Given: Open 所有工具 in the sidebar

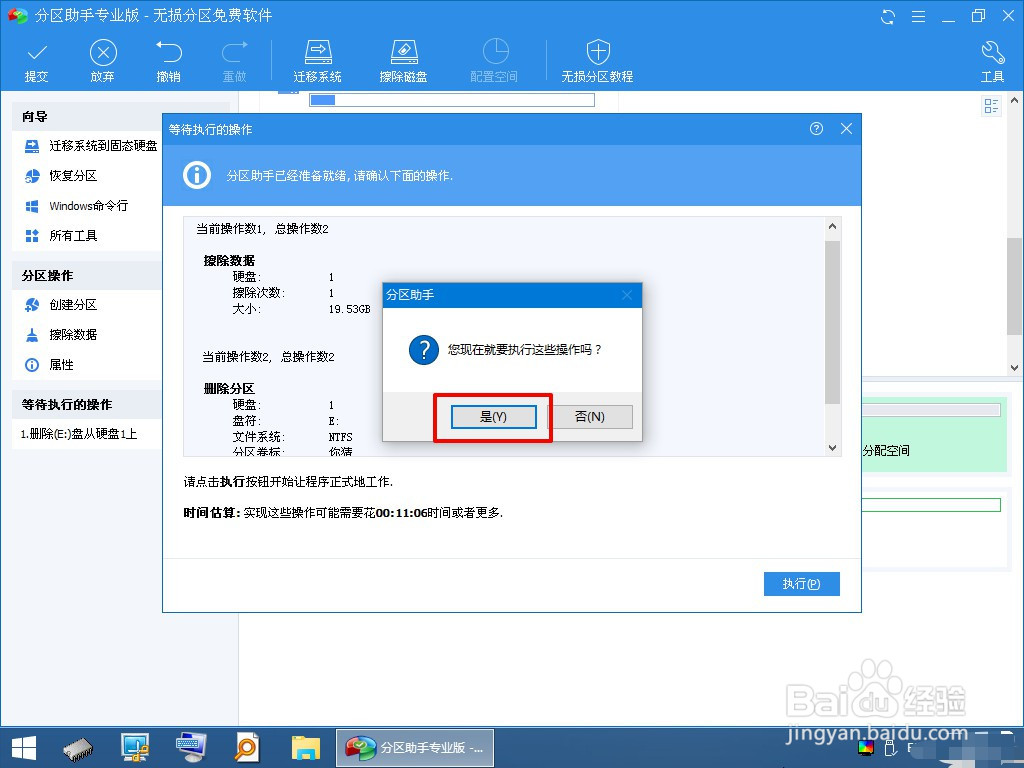Looking at the screenshot, I should pos(61,236).
